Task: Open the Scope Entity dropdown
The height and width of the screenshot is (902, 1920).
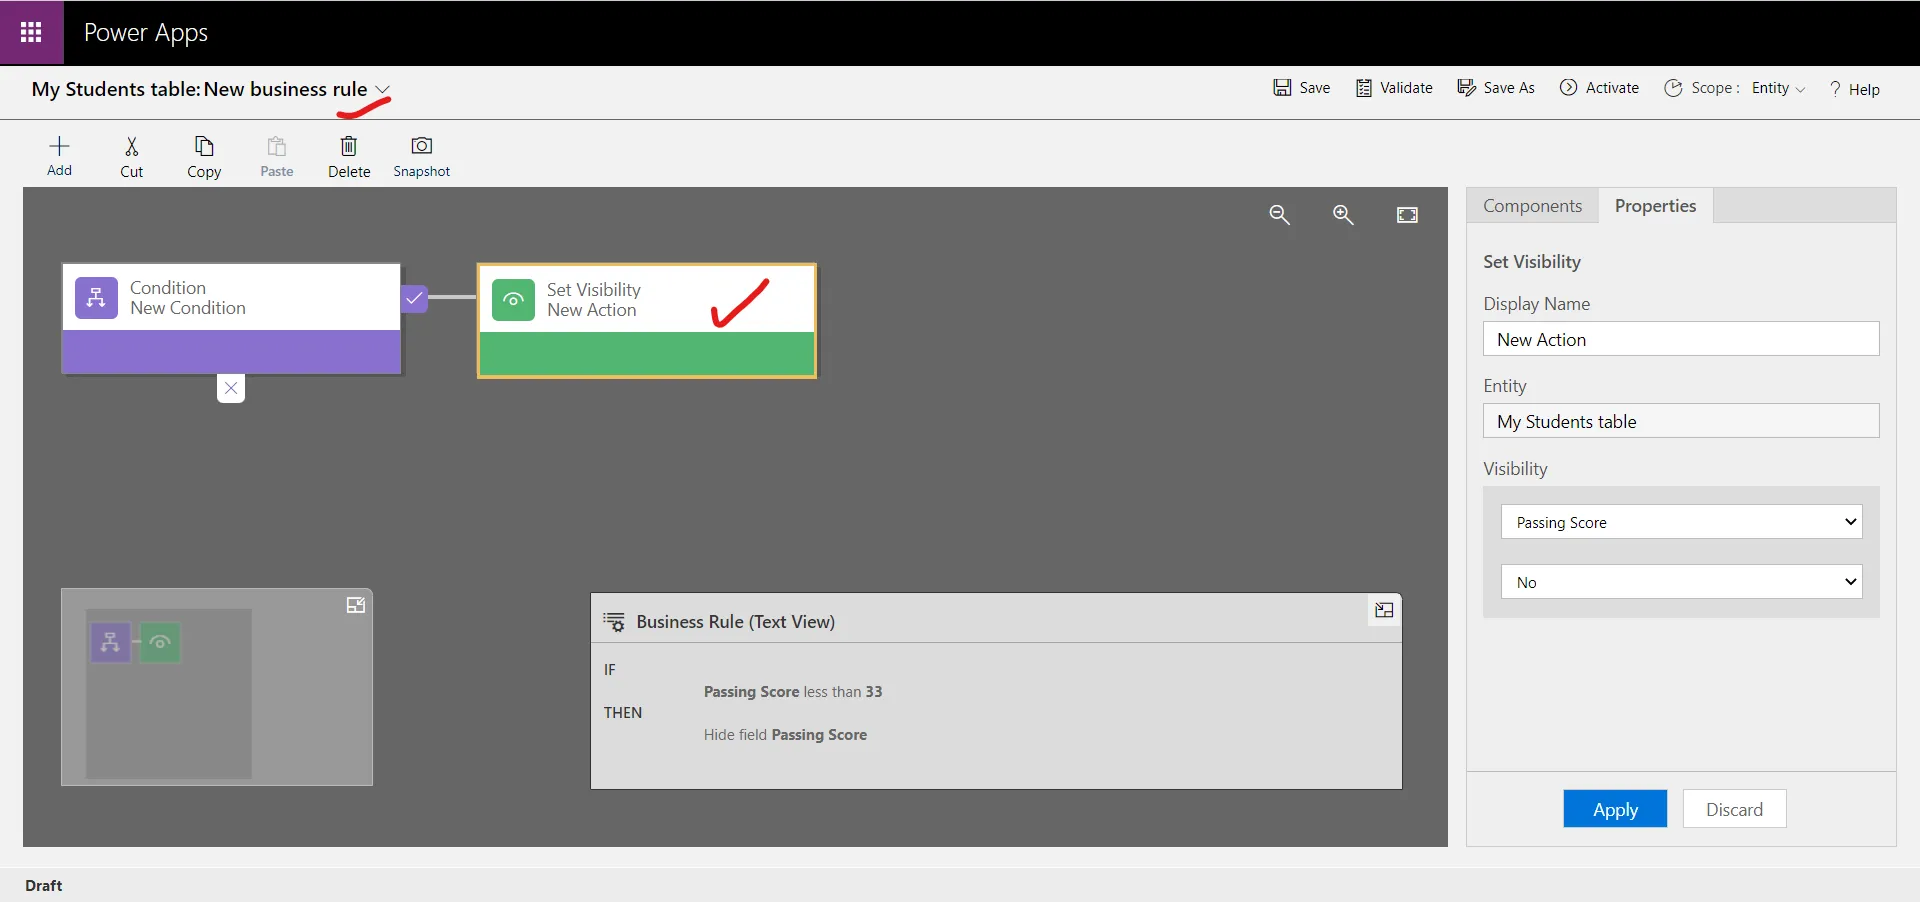Action: (x=1778, y=88)
